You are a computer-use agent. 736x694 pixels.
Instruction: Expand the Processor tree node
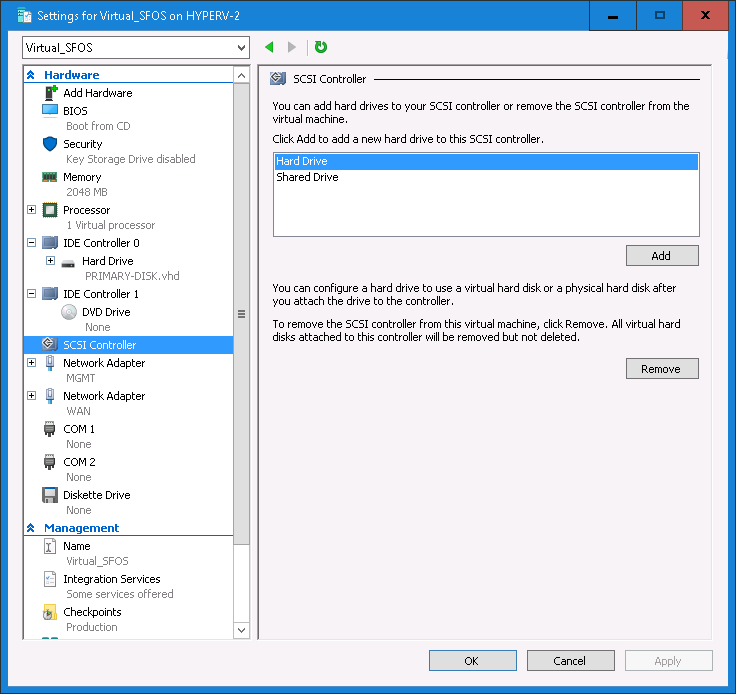point(32,210)
